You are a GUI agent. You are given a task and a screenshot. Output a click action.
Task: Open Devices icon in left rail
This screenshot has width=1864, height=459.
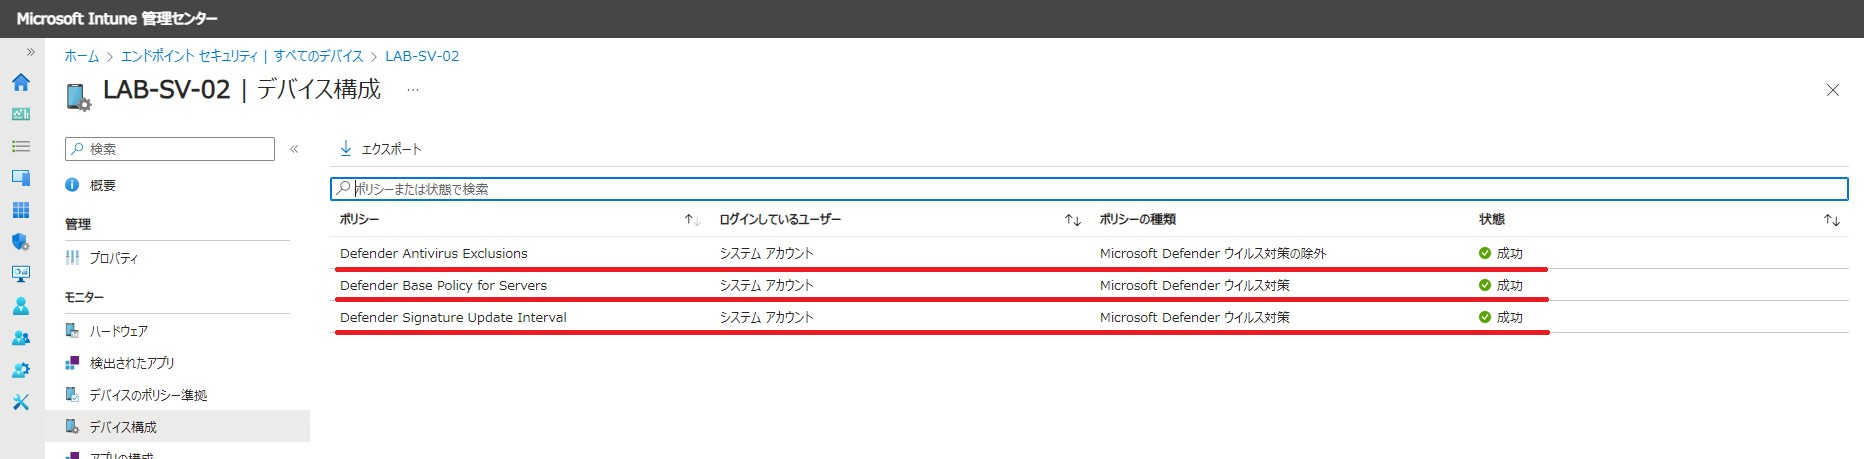pyautogui.click(x=20, y=178)
